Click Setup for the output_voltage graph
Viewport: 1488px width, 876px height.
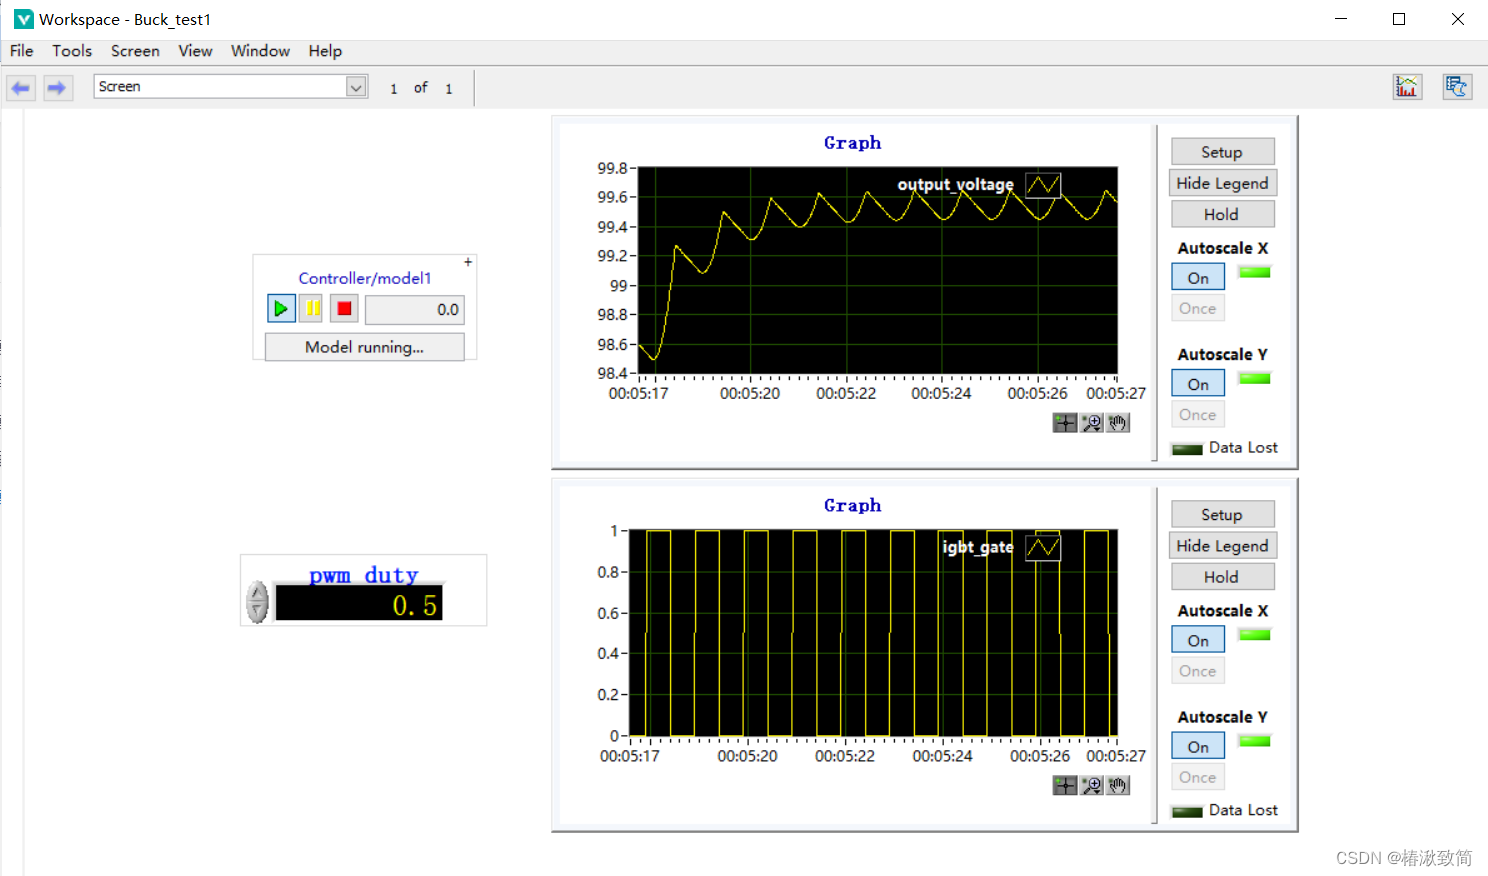click(1222, 151)
